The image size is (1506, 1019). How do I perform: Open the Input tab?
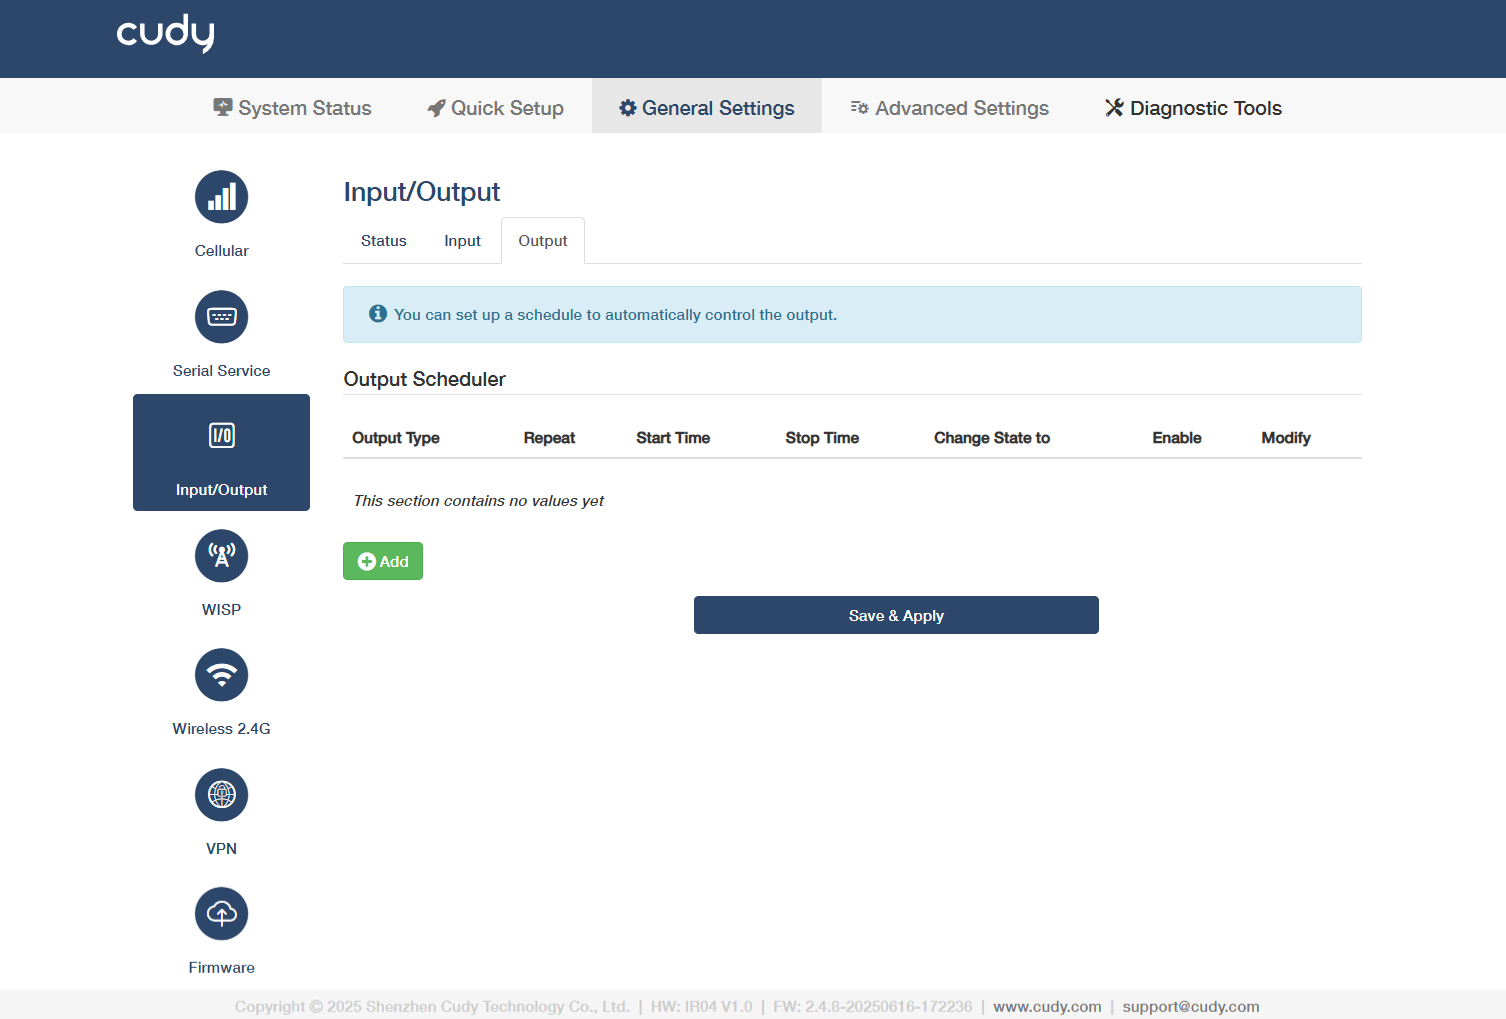[462, 240]
